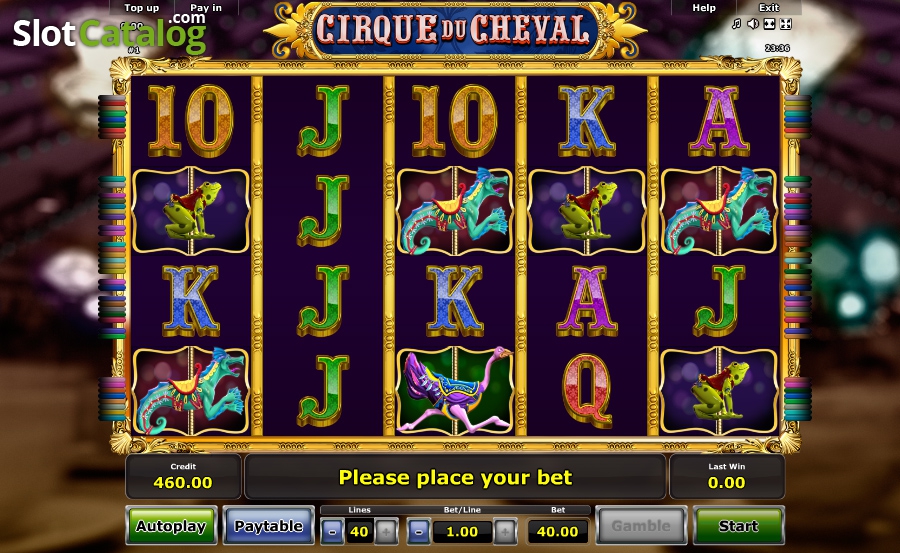Mute the sound speaker icon
This screenshot has height=553, width=900.
point(753,24)
